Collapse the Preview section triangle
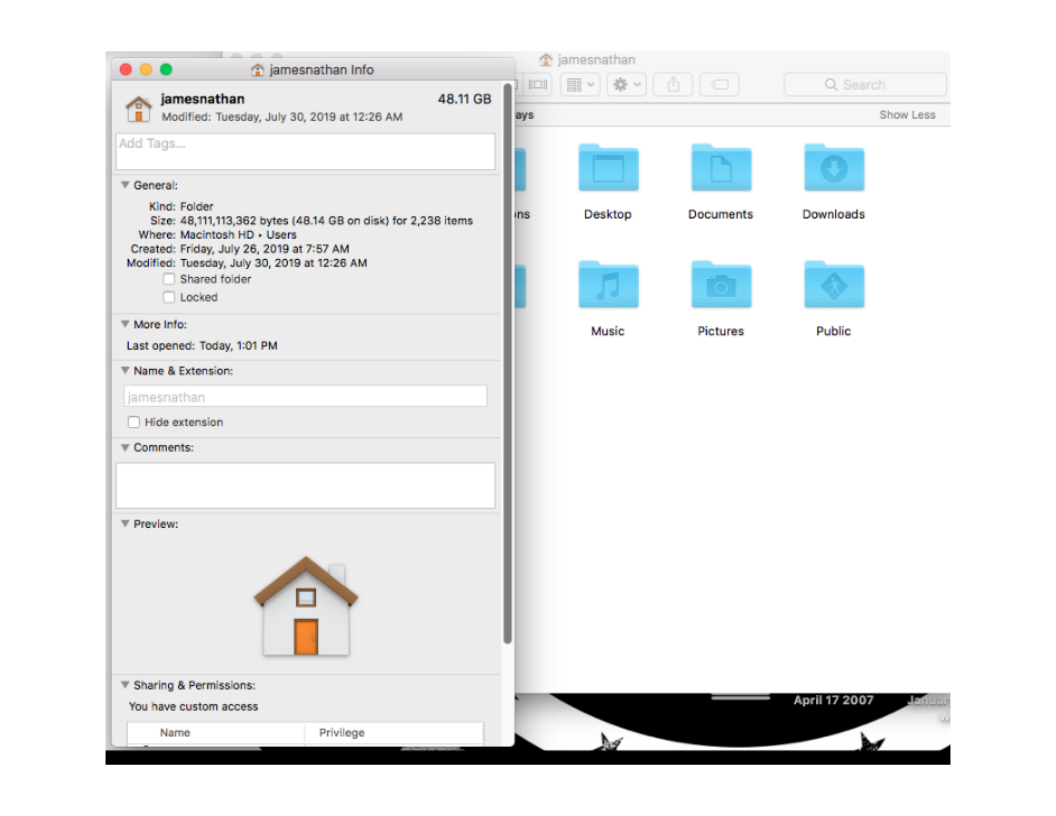Screen dimensions: 1056x816 125,524
